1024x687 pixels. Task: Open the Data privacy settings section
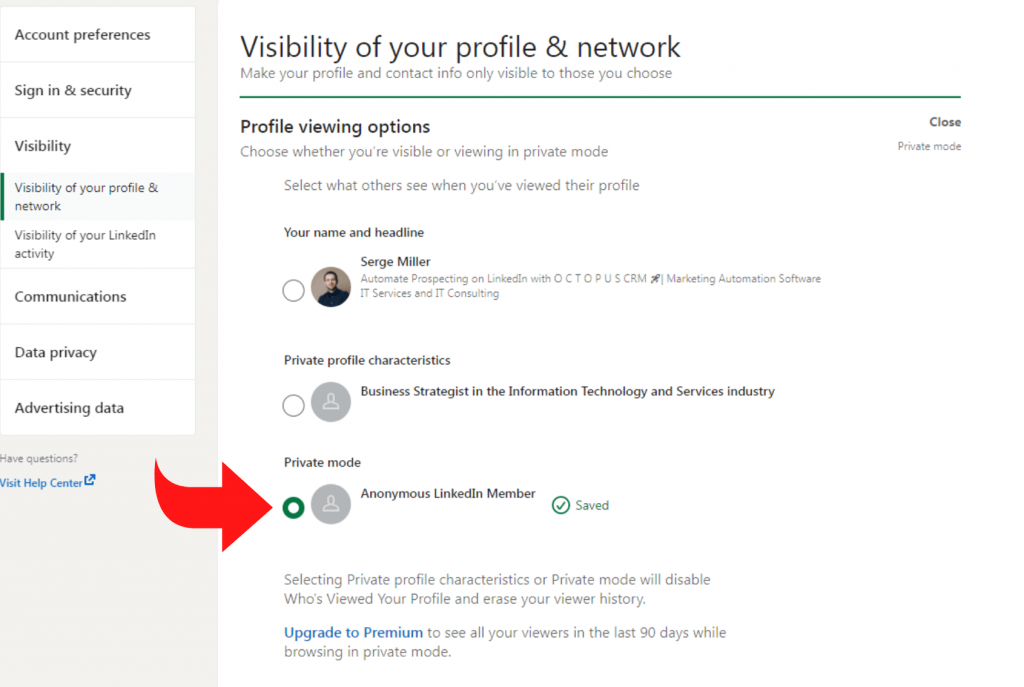point(55,352)
